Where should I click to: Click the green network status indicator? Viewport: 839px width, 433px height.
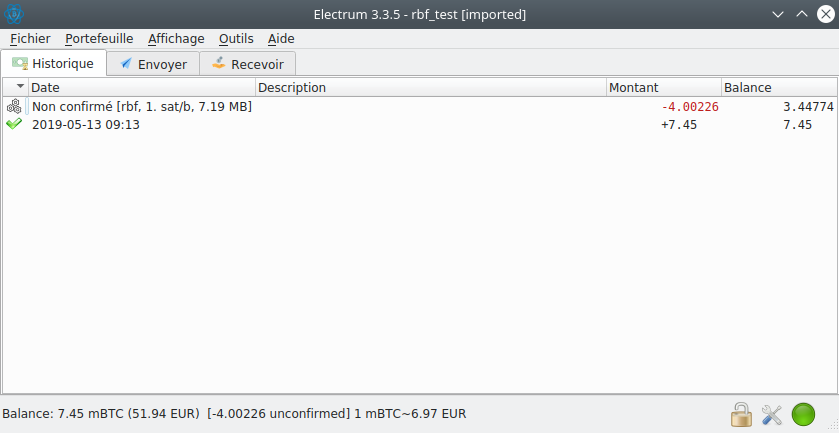click(803, 414)
